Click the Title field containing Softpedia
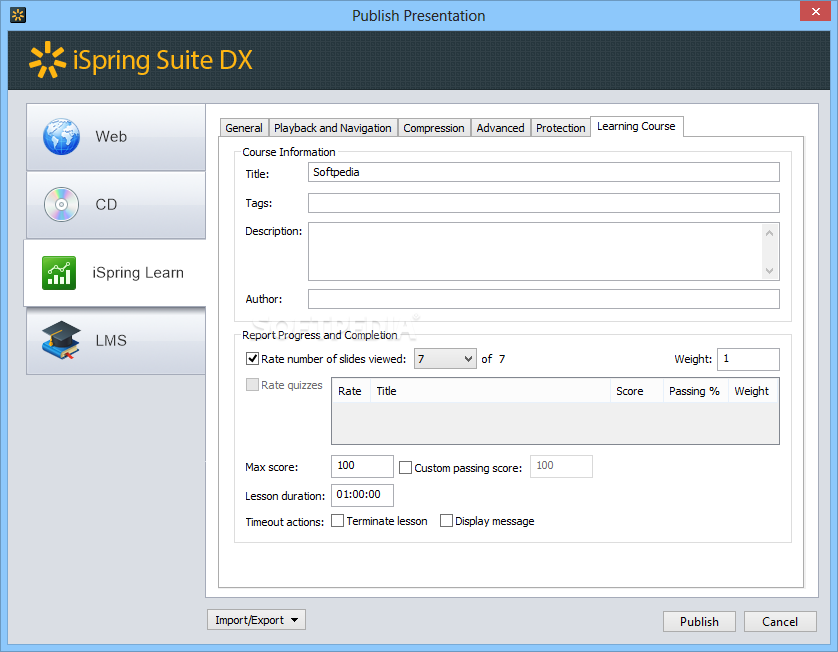Image resolution: width=838 pixels, height=652 pixels. (x=544, y=172)
